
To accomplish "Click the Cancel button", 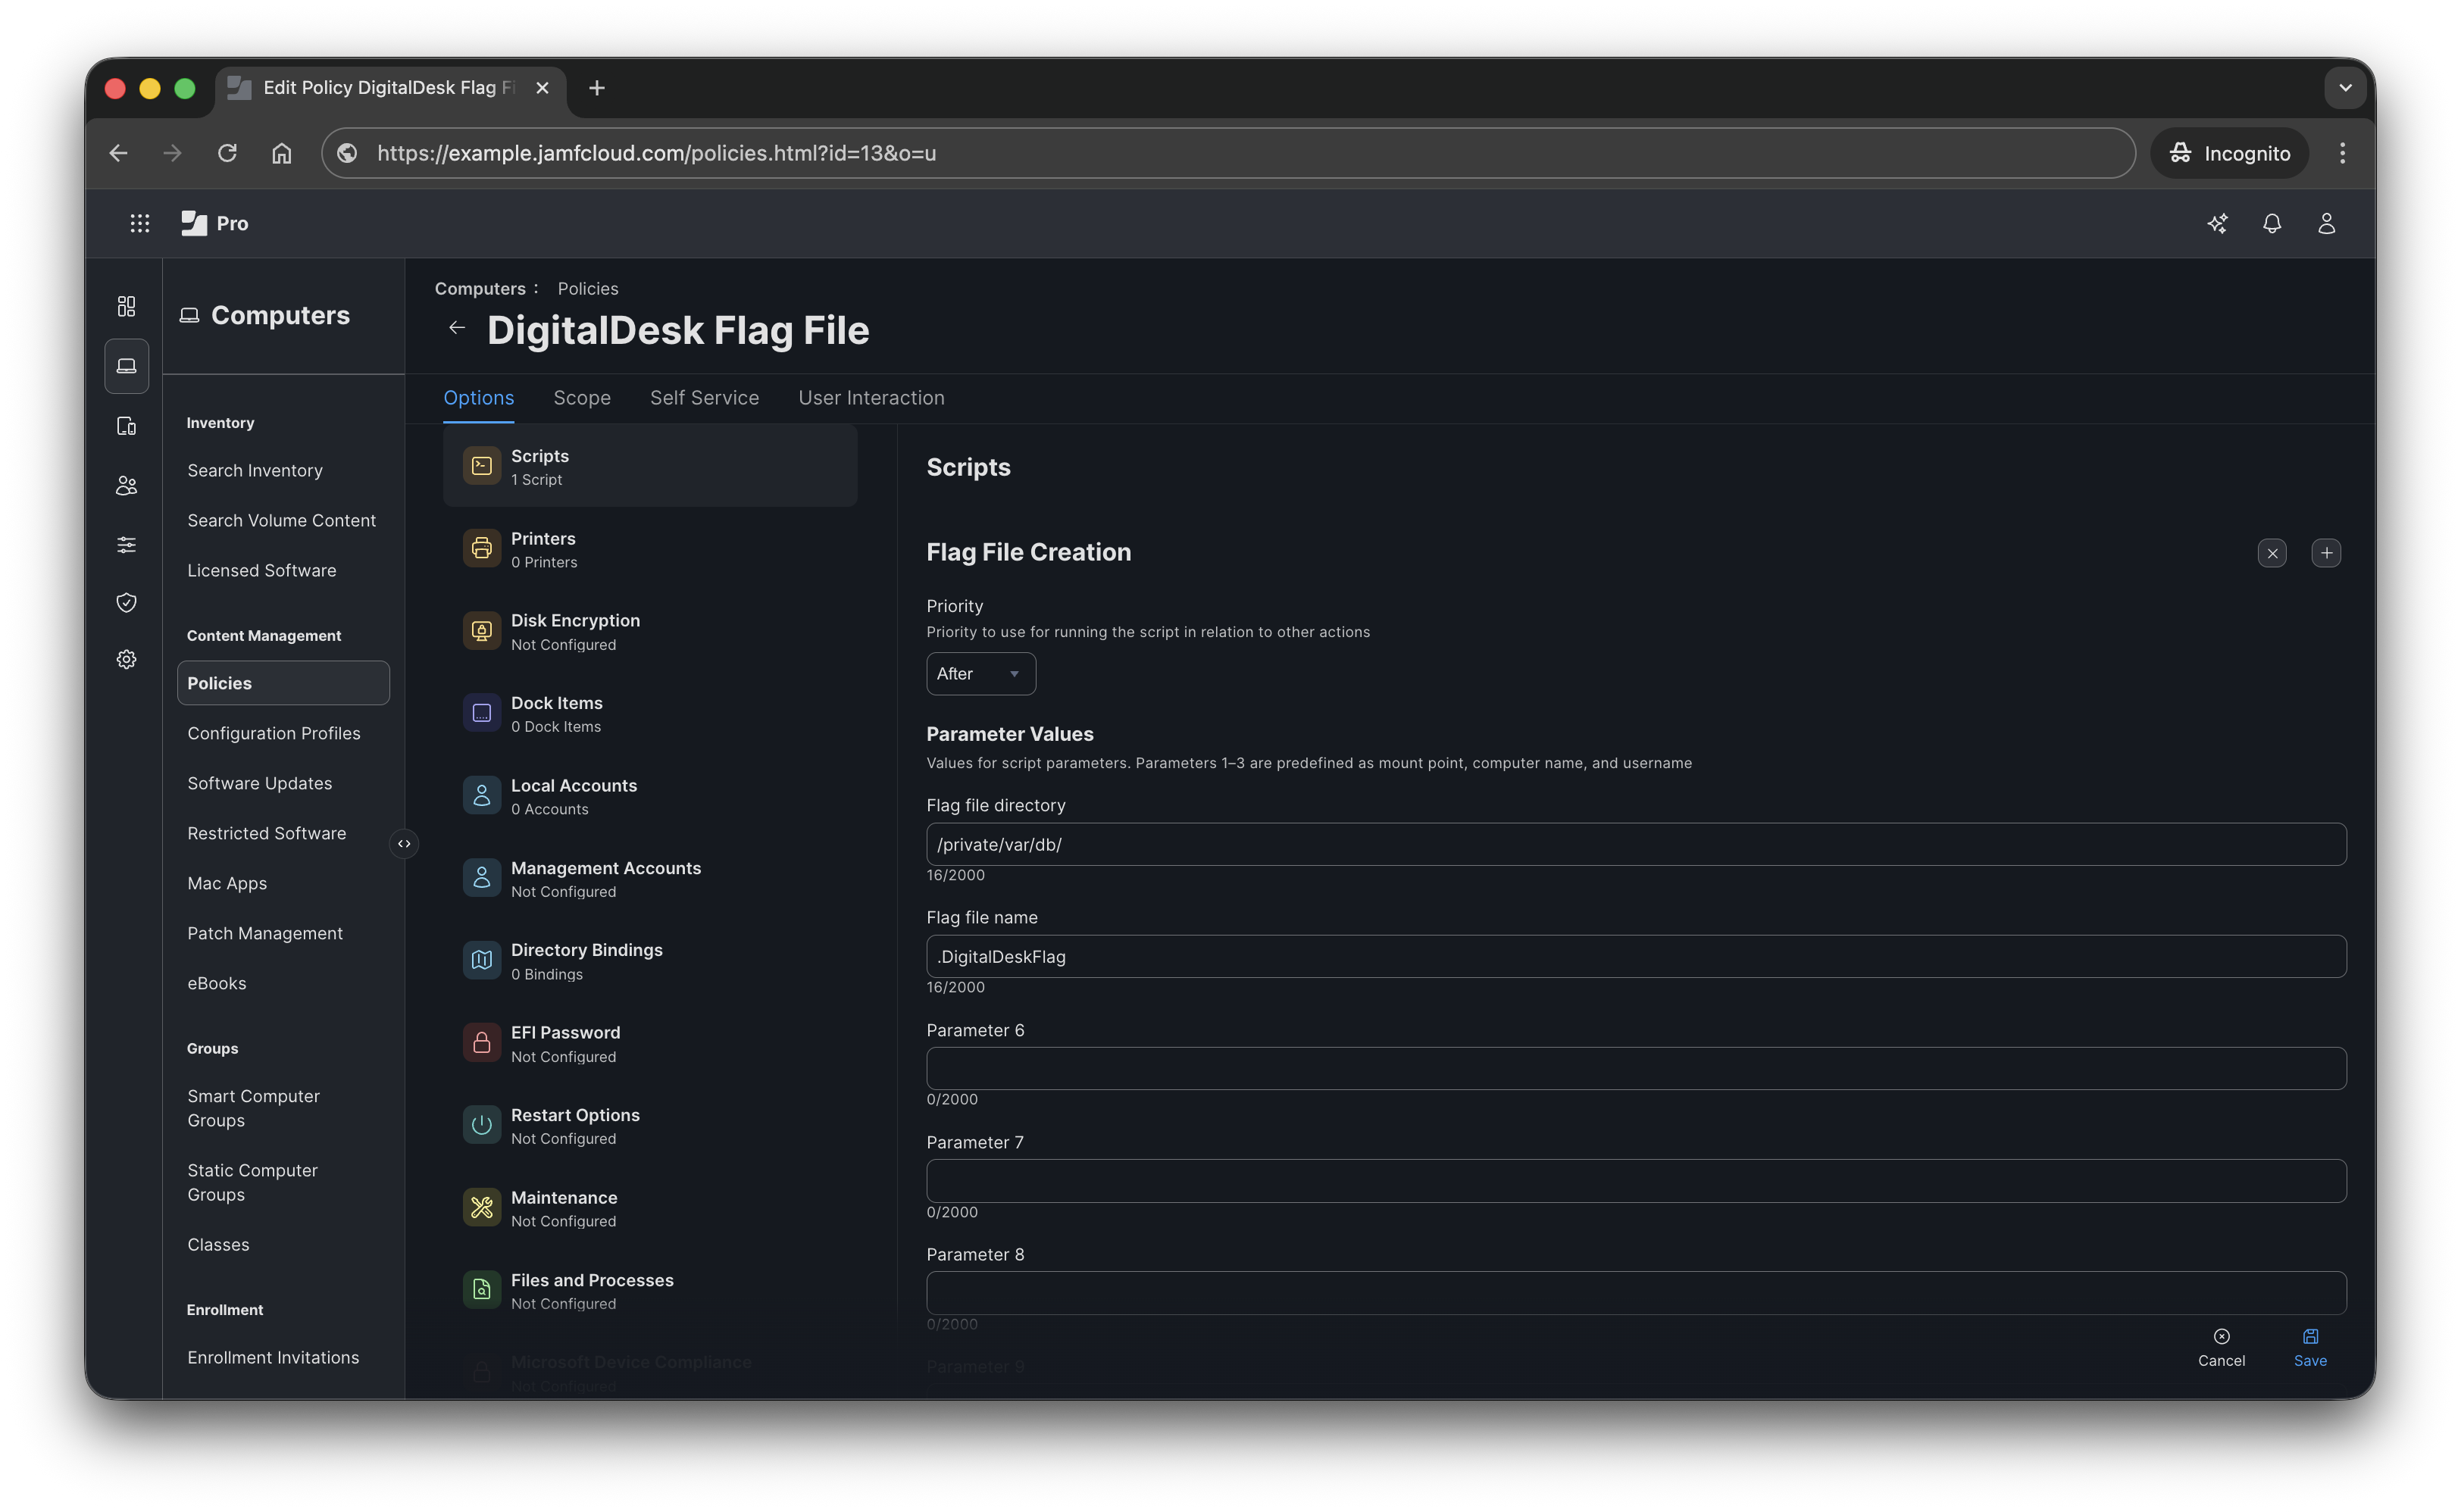I will pyautogui.click(x=2221, y=1347).
